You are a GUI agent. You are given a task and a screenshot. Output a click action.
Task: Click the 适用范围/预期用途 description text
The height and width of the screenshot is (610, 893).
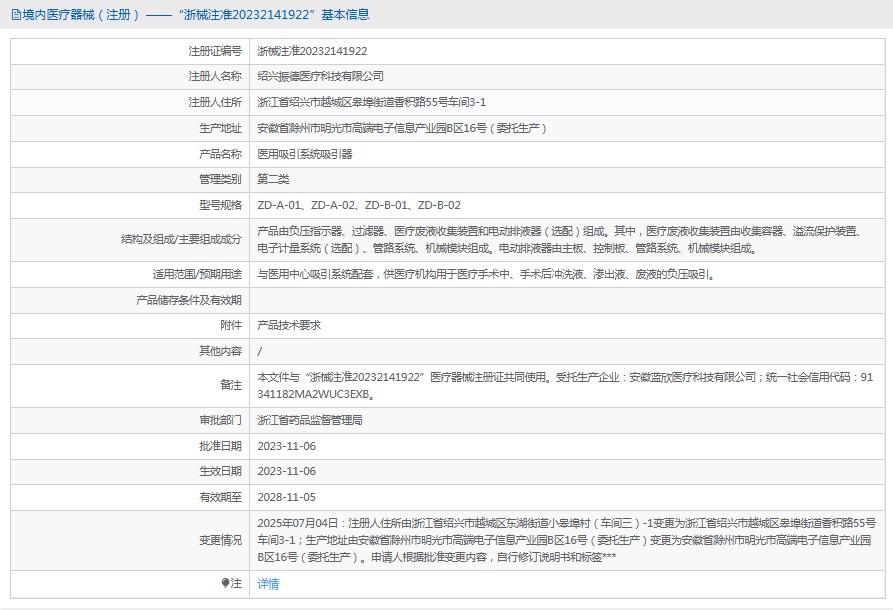[485, 273]
